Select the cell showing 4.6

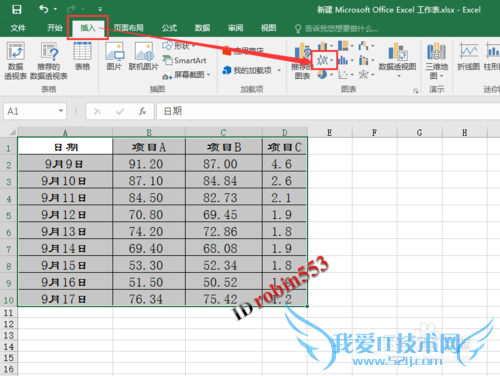coord(284,164)
